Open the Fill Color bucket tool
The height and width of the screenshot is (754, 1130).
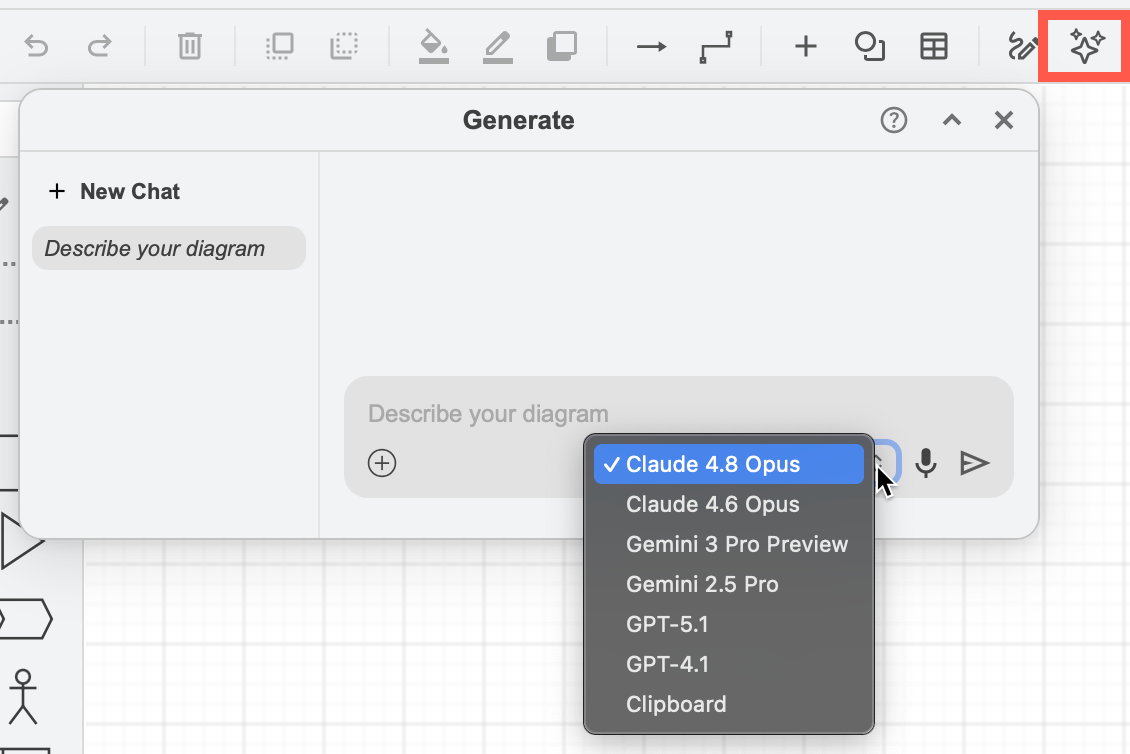point(434,46)
